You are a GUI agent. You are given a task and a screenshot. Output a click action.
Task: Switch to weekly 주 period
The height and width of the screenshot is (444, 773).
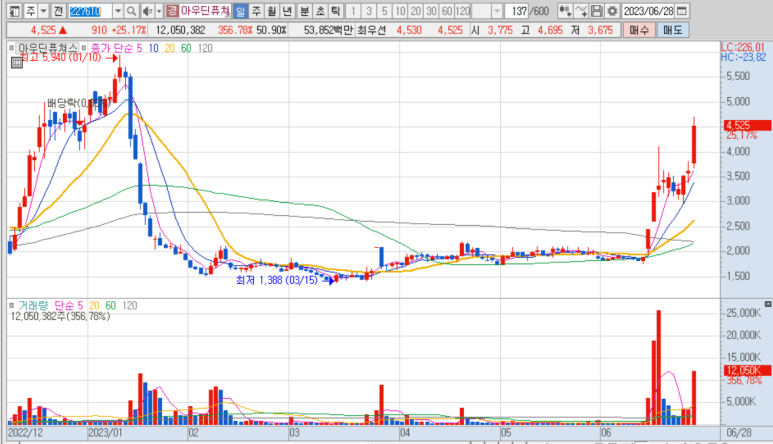coord(256,11)
